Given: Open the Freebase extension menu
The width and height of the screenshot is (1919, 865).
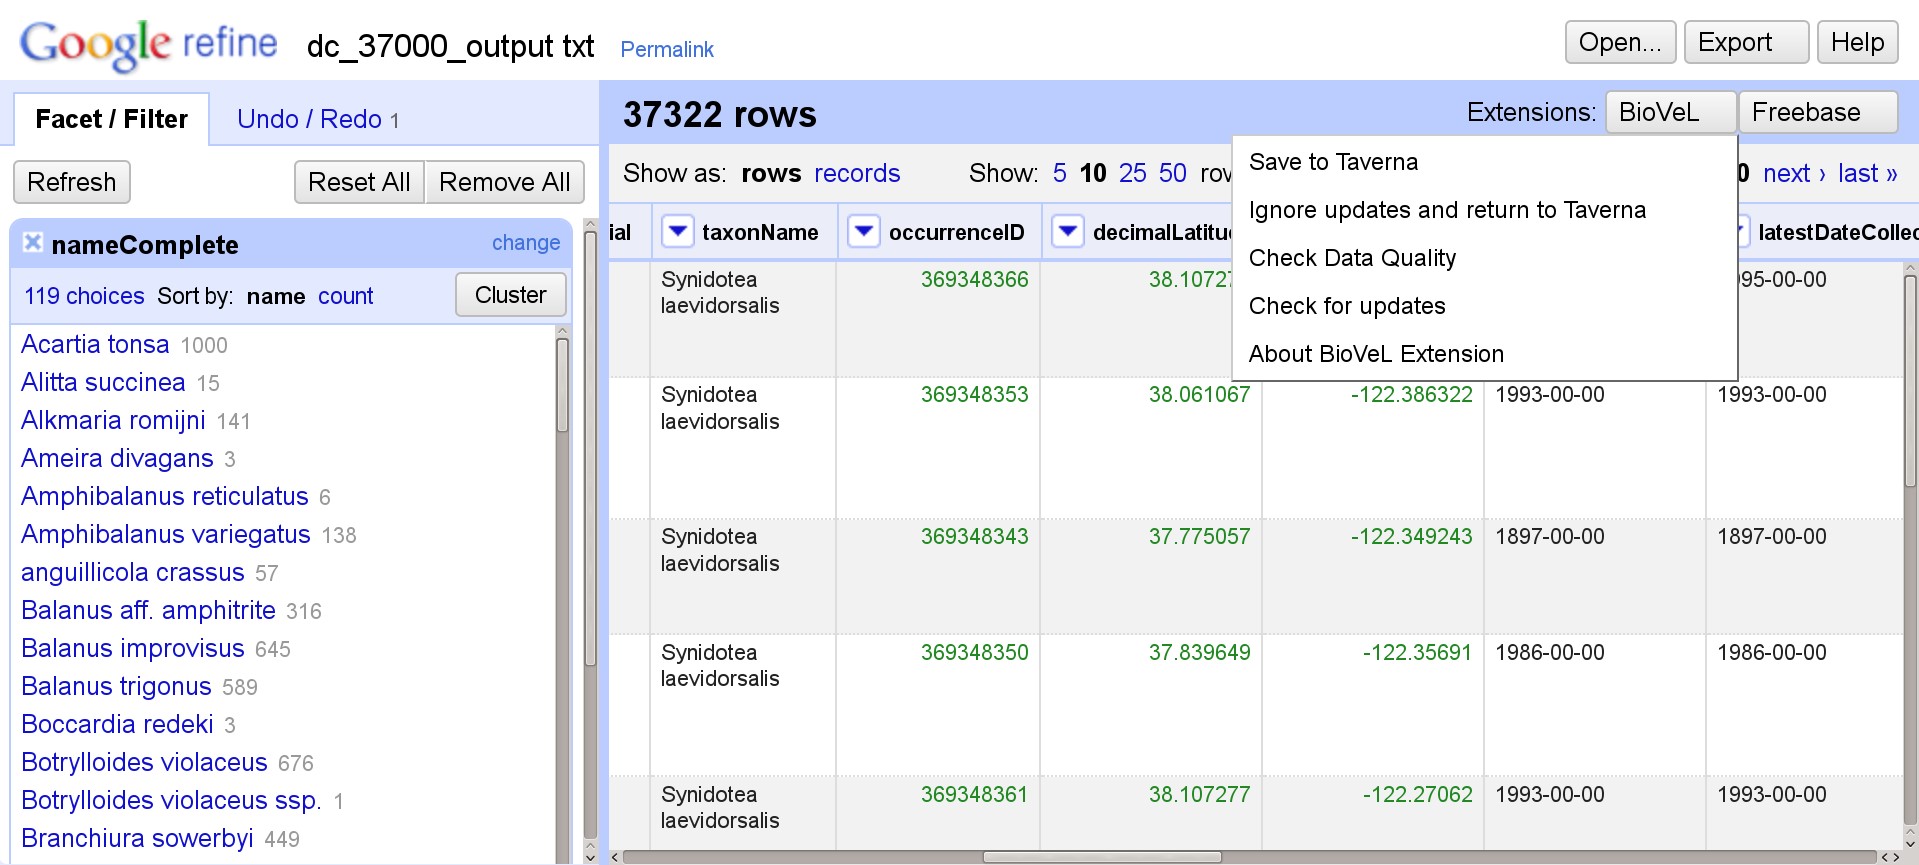Looking at the screenshot, I should [x=1818, y=112].
